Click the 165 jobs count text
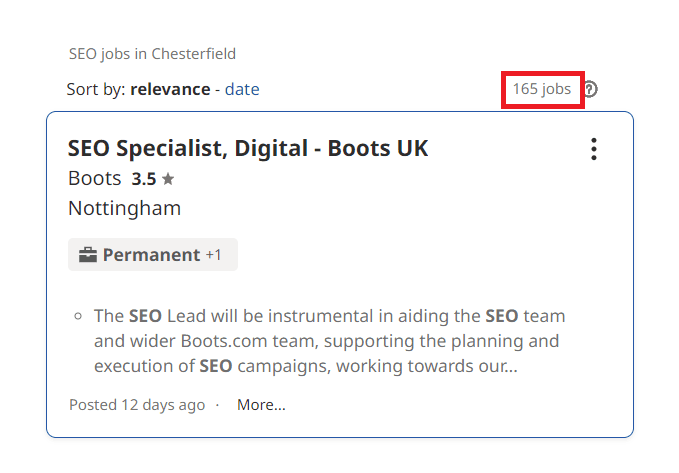Image resolution: width=679 pixels, height=473 pixels. point(542,89)
